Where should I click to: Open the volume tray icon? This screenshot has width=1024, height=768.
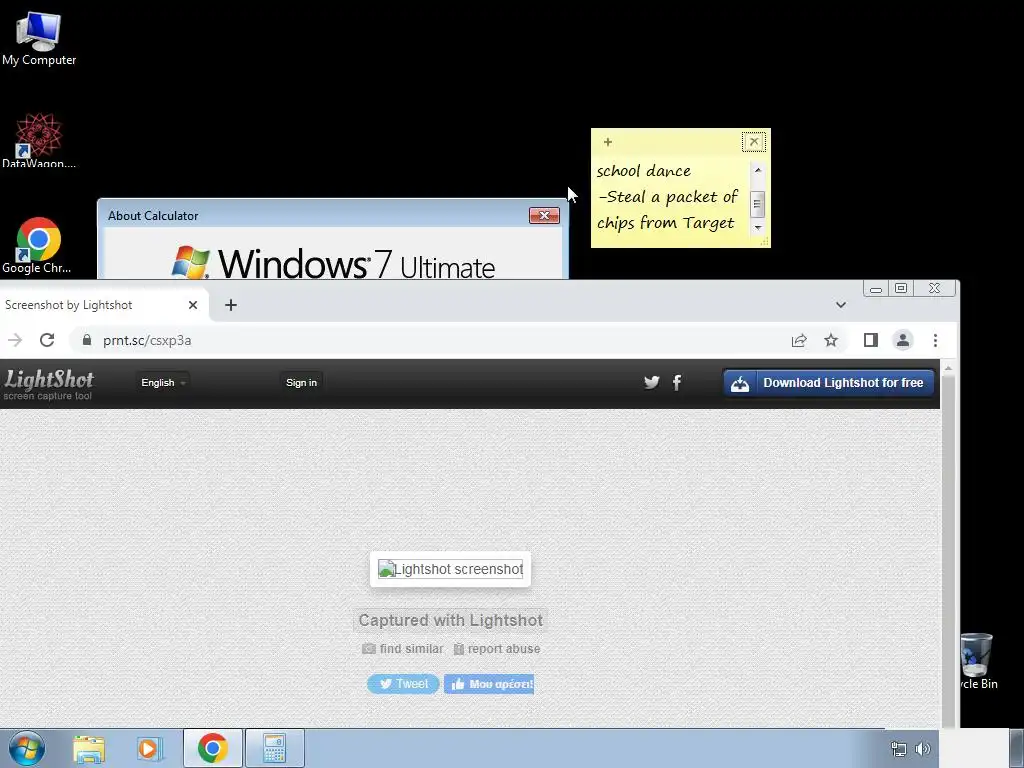(x=923, y=750)
